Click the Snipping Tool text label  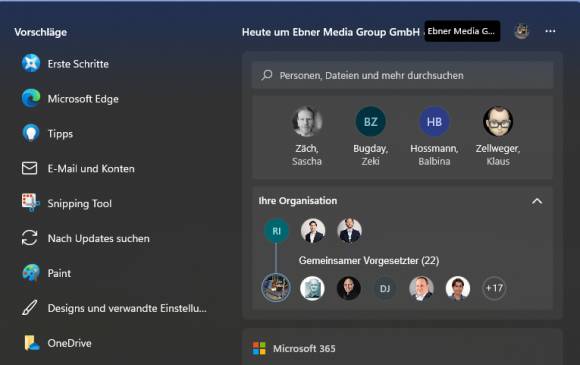click(80, 203)
